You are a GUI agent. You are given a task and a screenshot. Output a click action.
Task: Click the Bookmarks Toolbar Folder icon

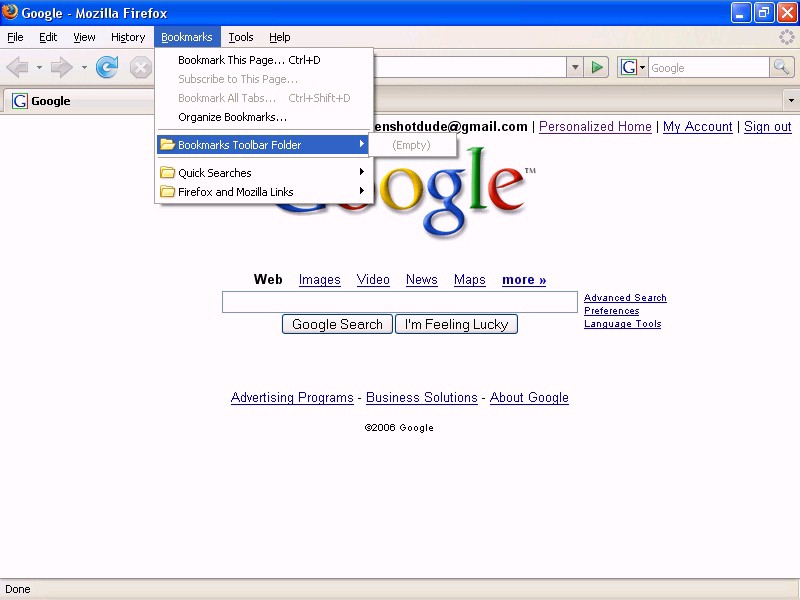coord(167,144)
